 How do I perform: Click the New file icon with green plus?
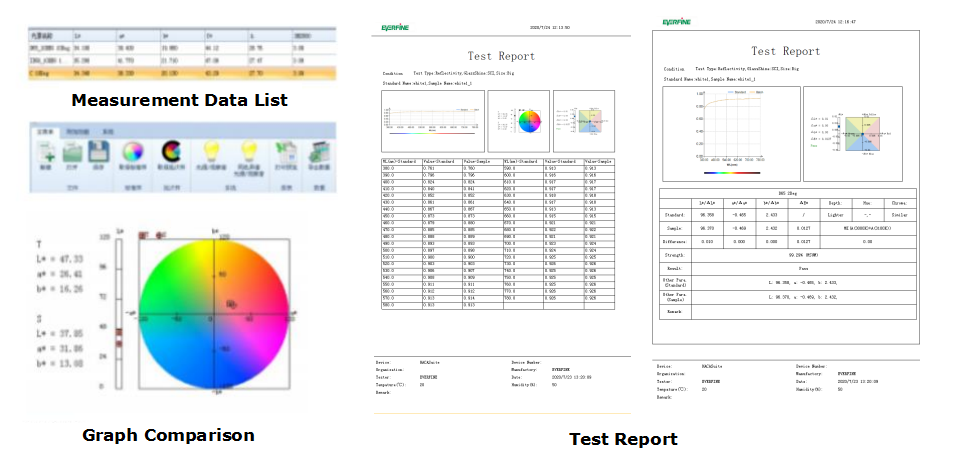coord(47,153)
